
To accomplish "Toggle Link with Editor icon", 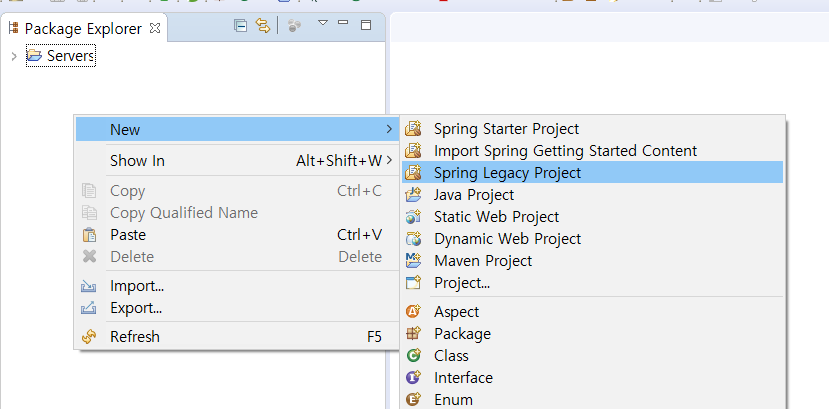I will click(x=263, y=25).
